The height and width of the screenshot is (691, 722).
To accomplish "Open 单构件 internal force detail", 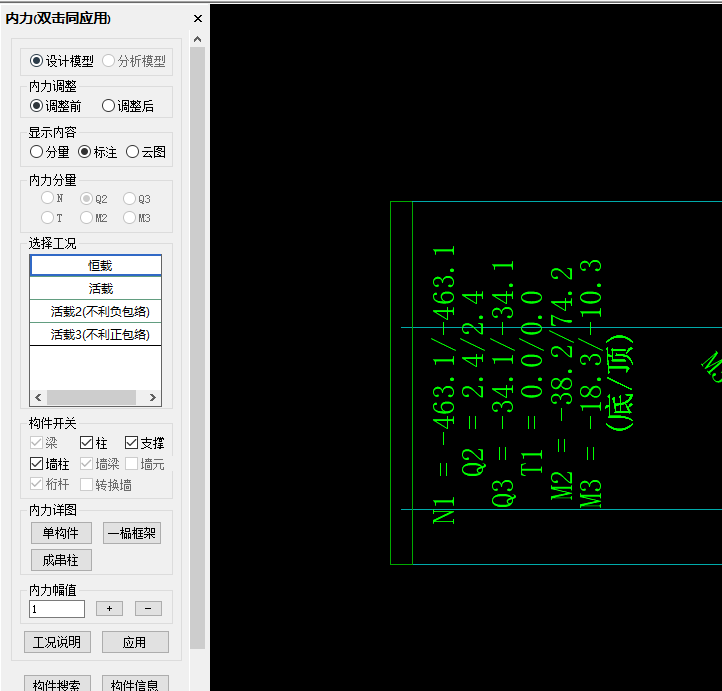I will point(61,533).
